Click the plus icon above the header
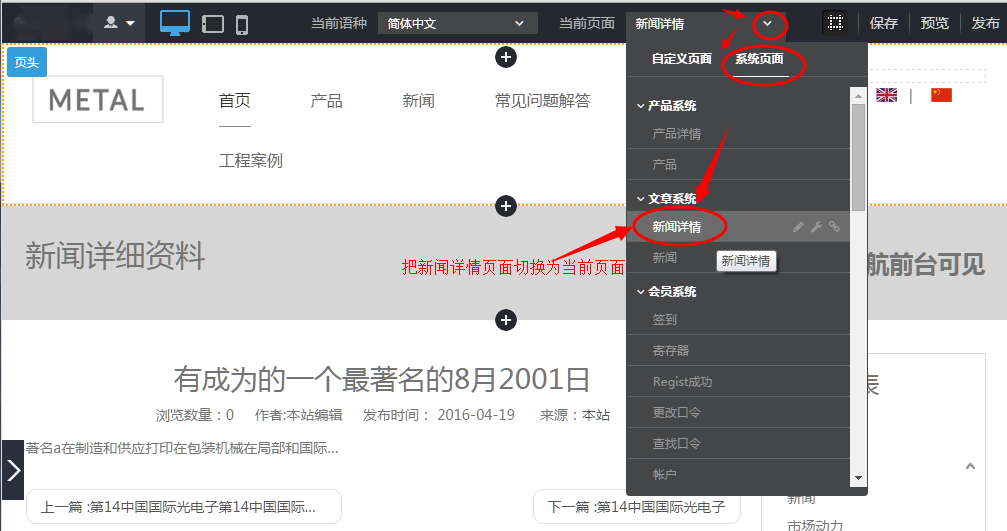The image size is (1007, 531). tap(506, 57)
